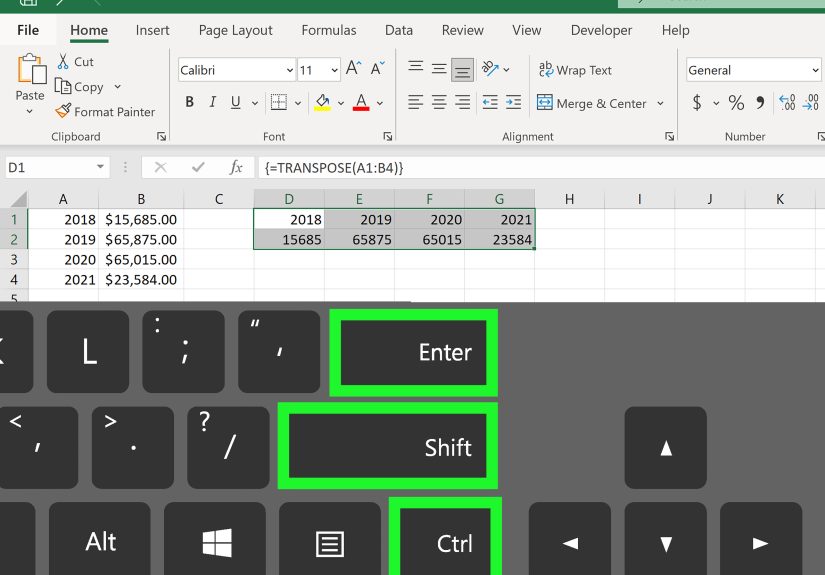Image resolution: width=825 pixels, height=575 pixels.
Task: Align text left
Action: (x=416, y=102)
